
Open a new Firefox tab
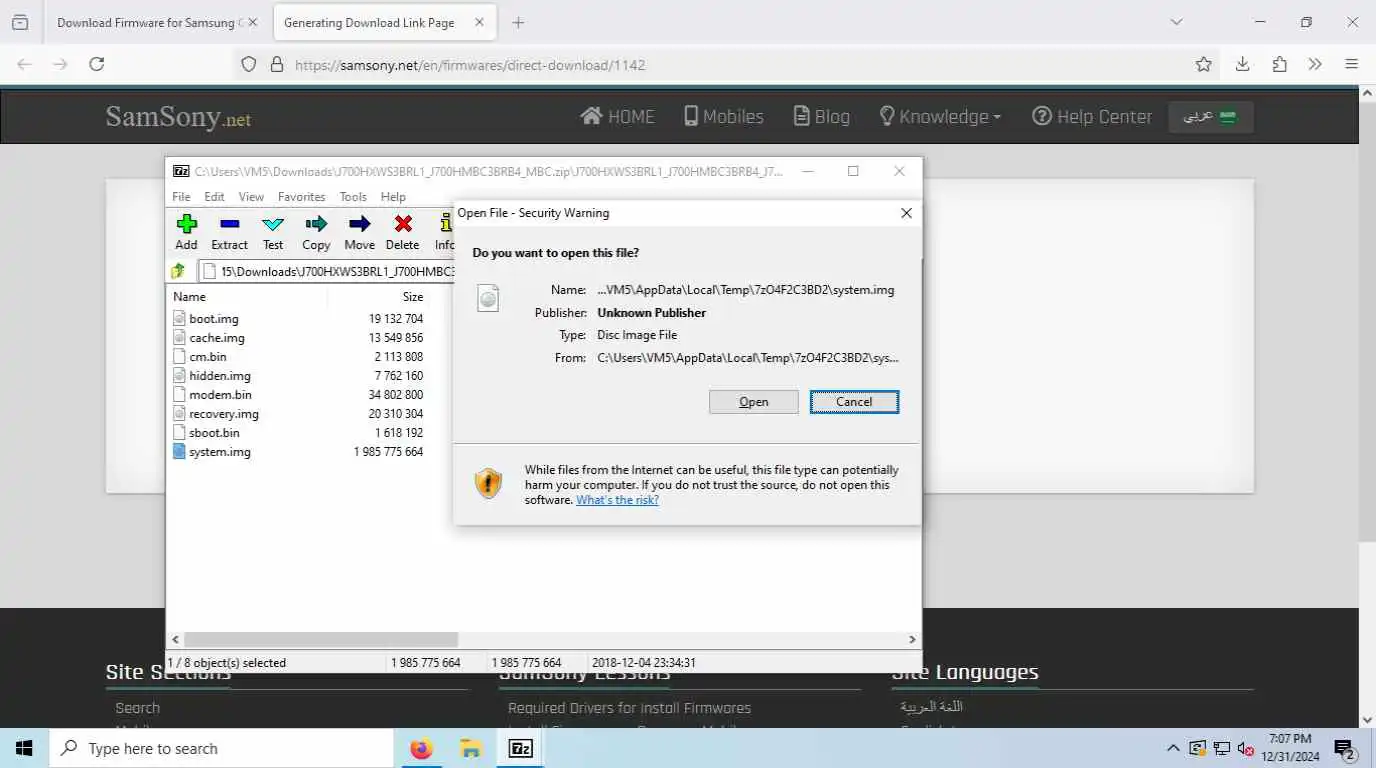(x=518, y=22)
